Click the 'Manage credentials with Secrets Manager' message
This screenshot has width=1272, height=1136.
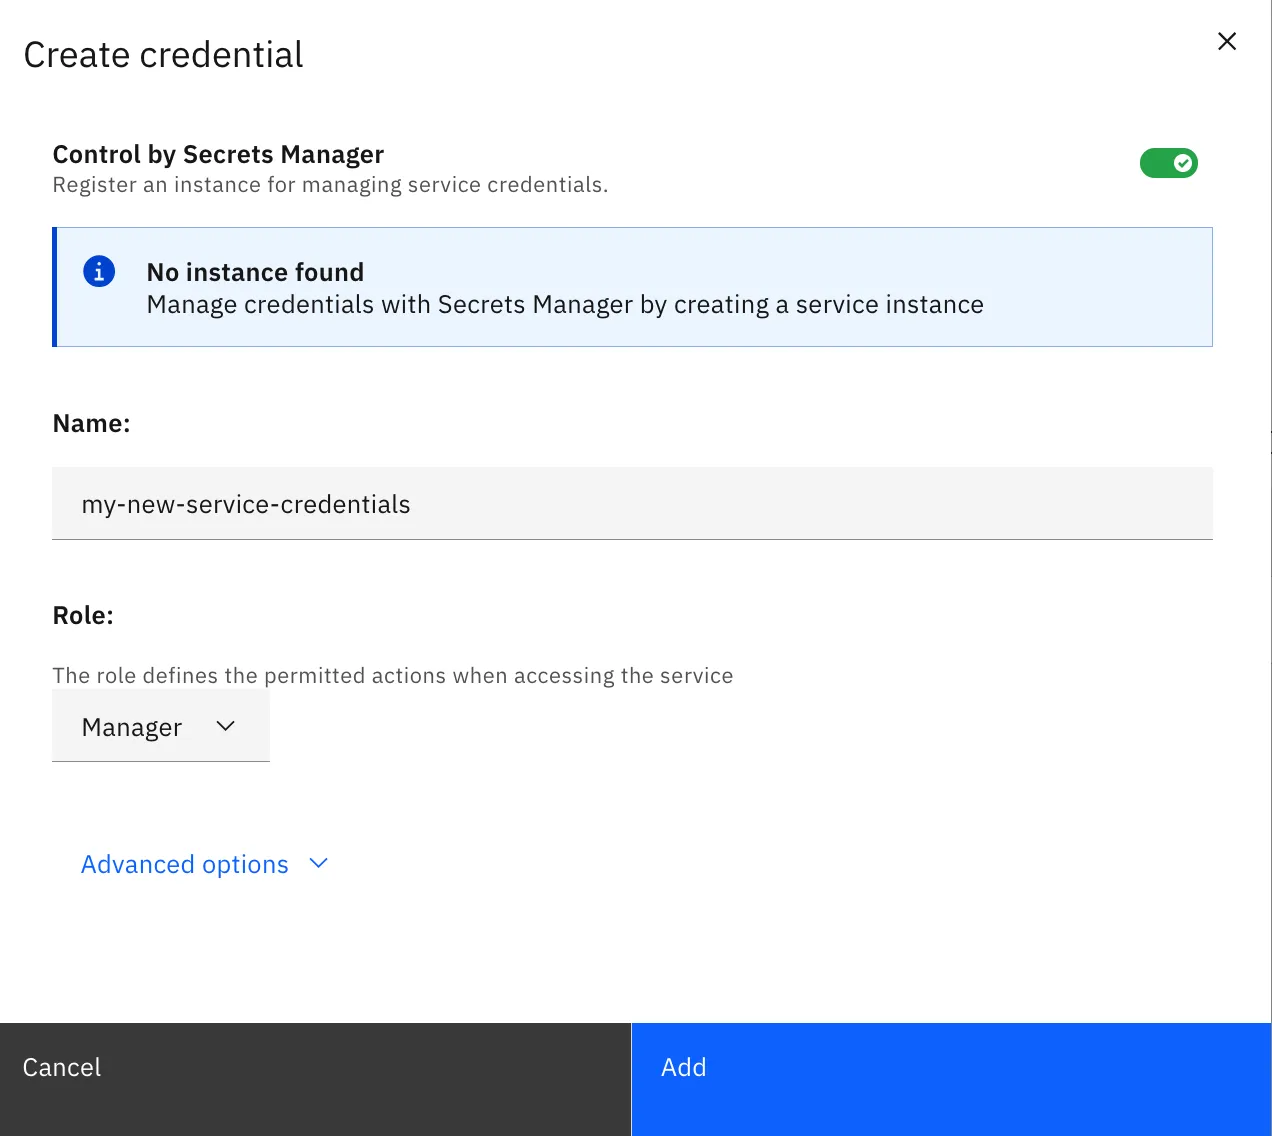565,305
